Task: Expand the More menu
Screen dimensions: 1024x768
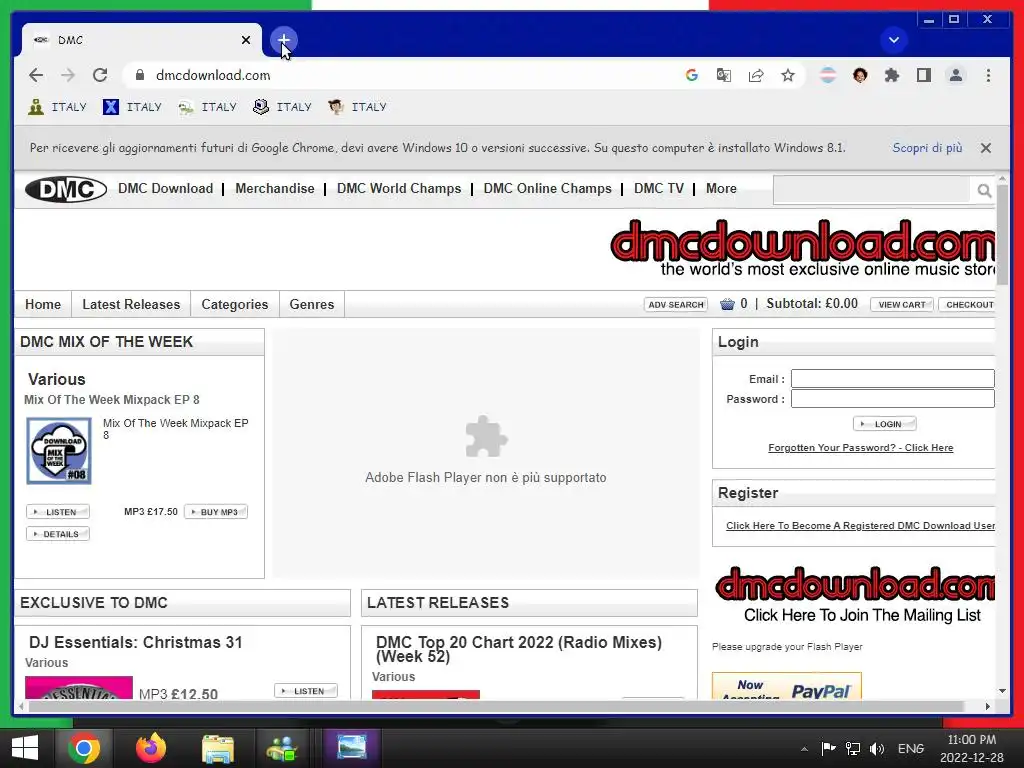Action: [721, 188]
